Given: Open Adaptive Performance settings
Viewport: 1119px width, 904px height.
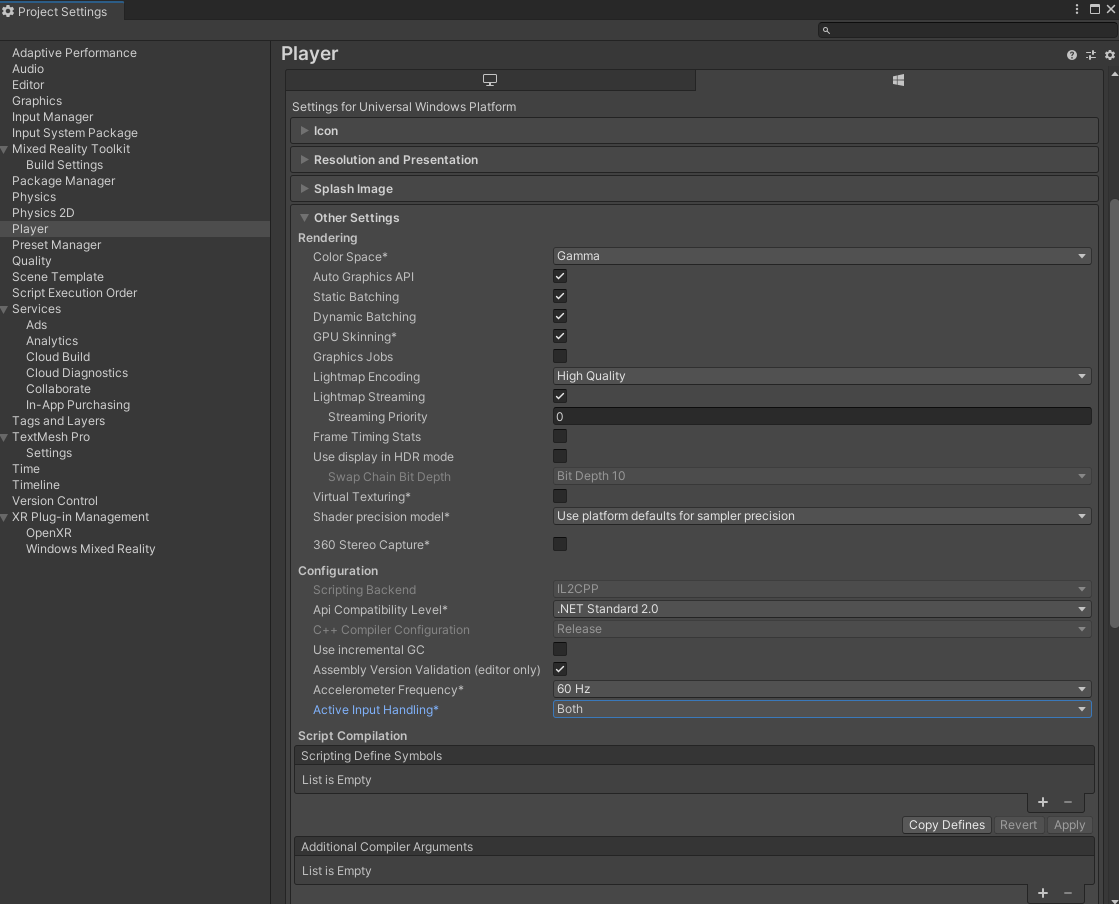Looking at the screenshot, I should click(x=74, y=53).
